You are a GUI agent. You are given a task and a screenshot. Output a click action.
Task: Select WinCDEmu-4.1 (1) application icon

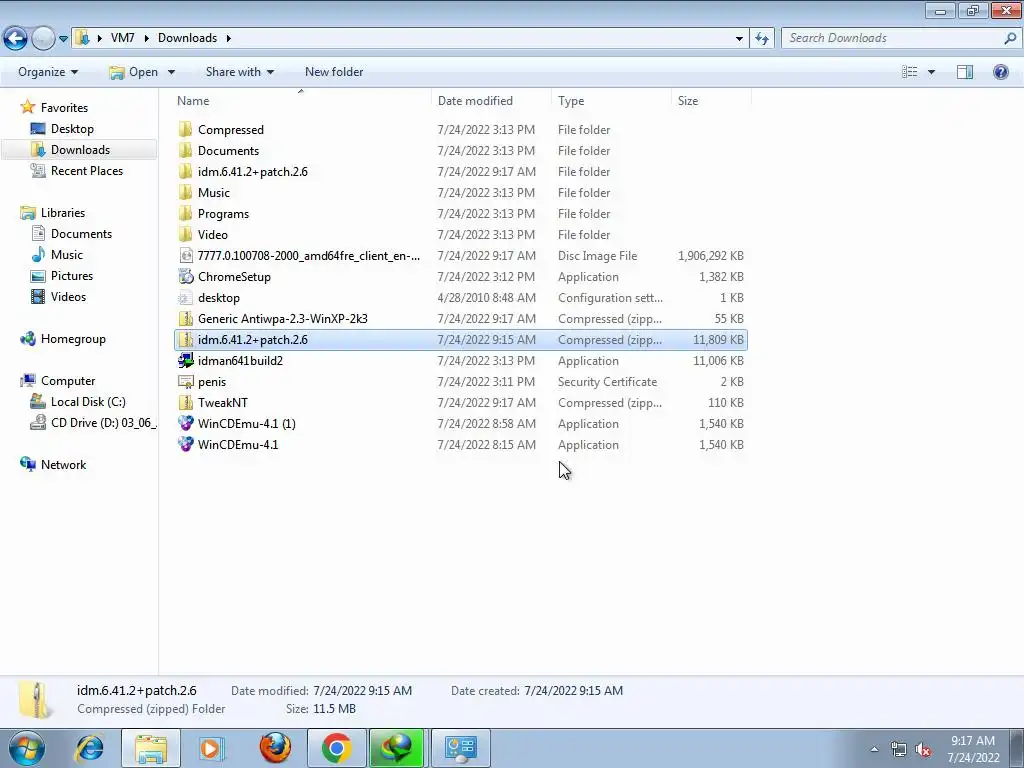click(x=185, y=423)
